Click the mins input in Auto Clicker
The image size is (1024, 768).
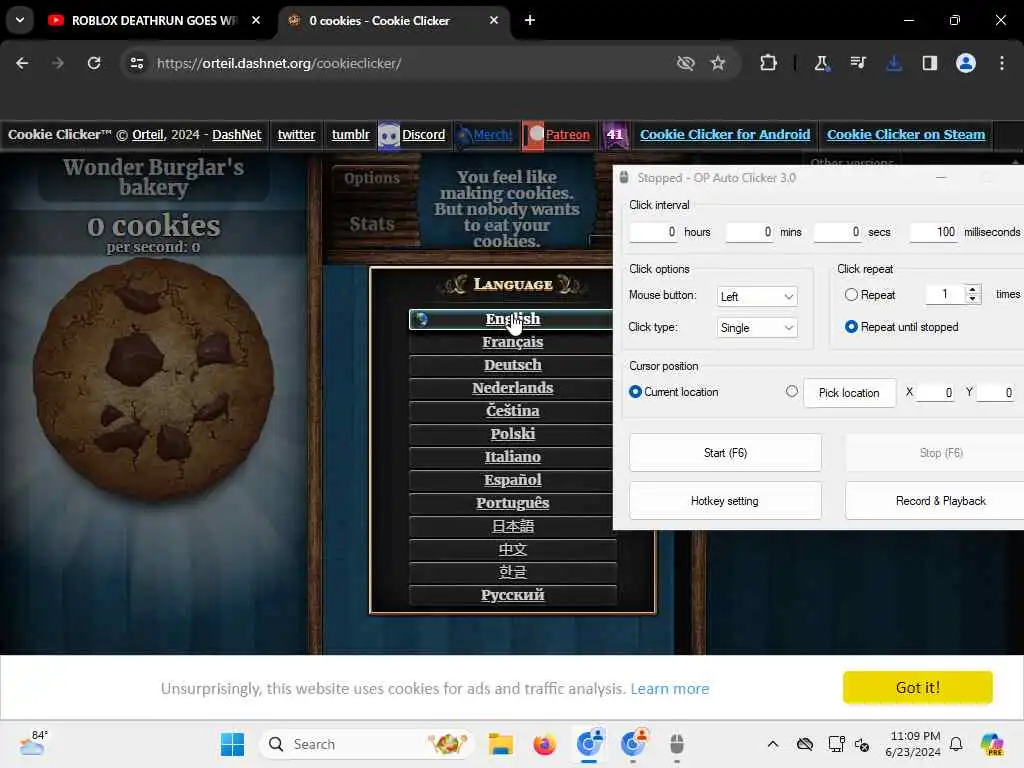749,232
